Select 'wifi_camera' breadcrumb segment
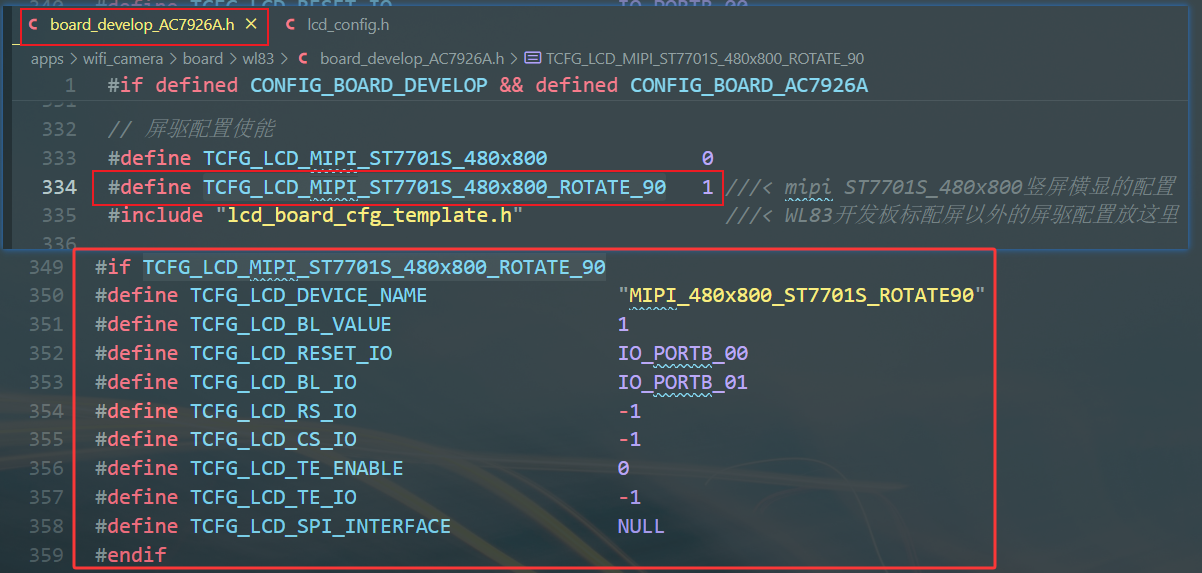 click(123, 59)
